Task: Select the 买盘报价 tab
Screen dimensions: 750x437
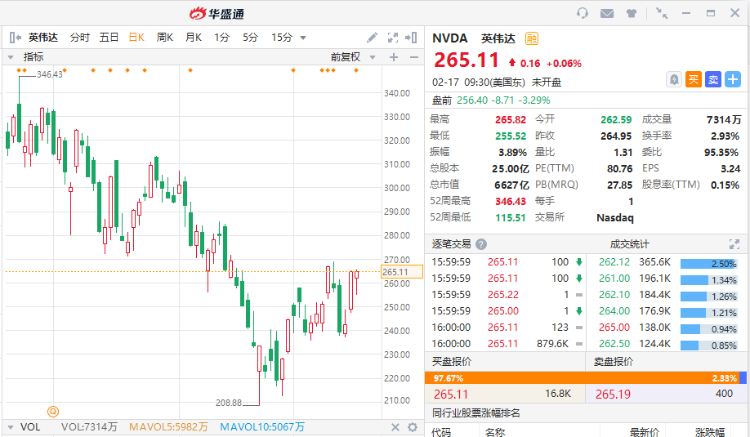Action: tap(452, 362)
